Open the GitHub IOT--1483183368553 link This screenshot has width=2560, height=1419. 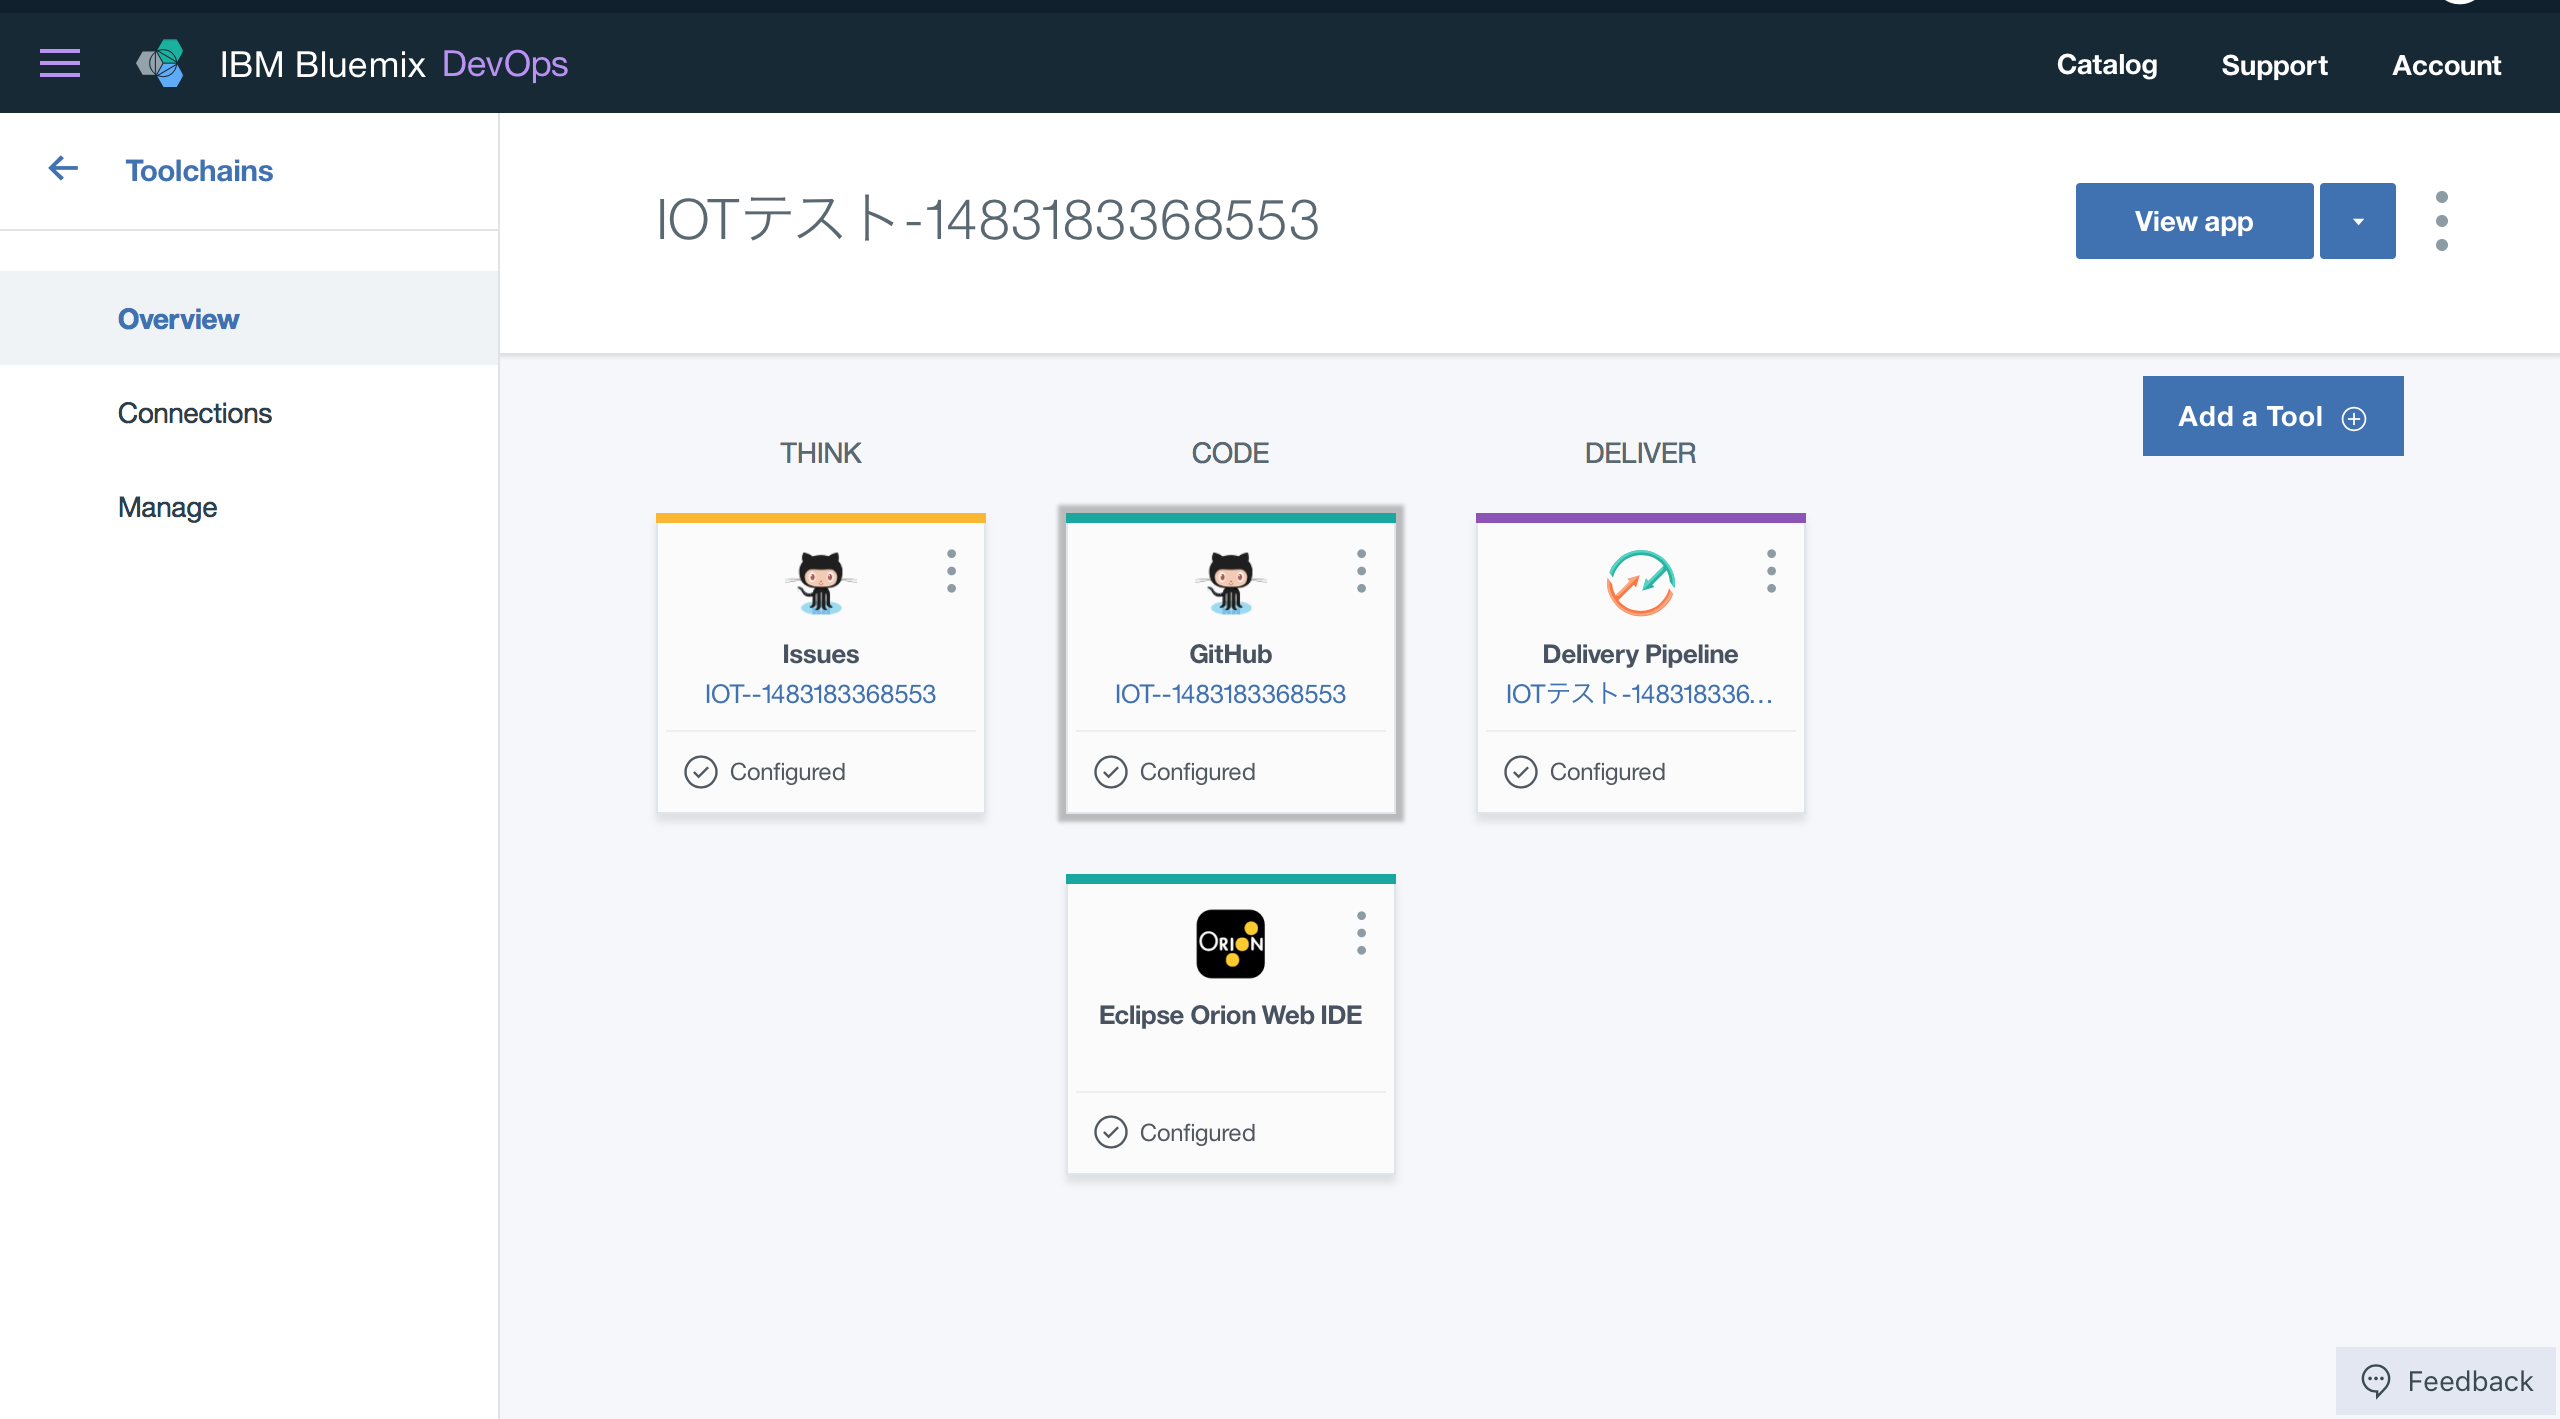(x=1230, y=693)
